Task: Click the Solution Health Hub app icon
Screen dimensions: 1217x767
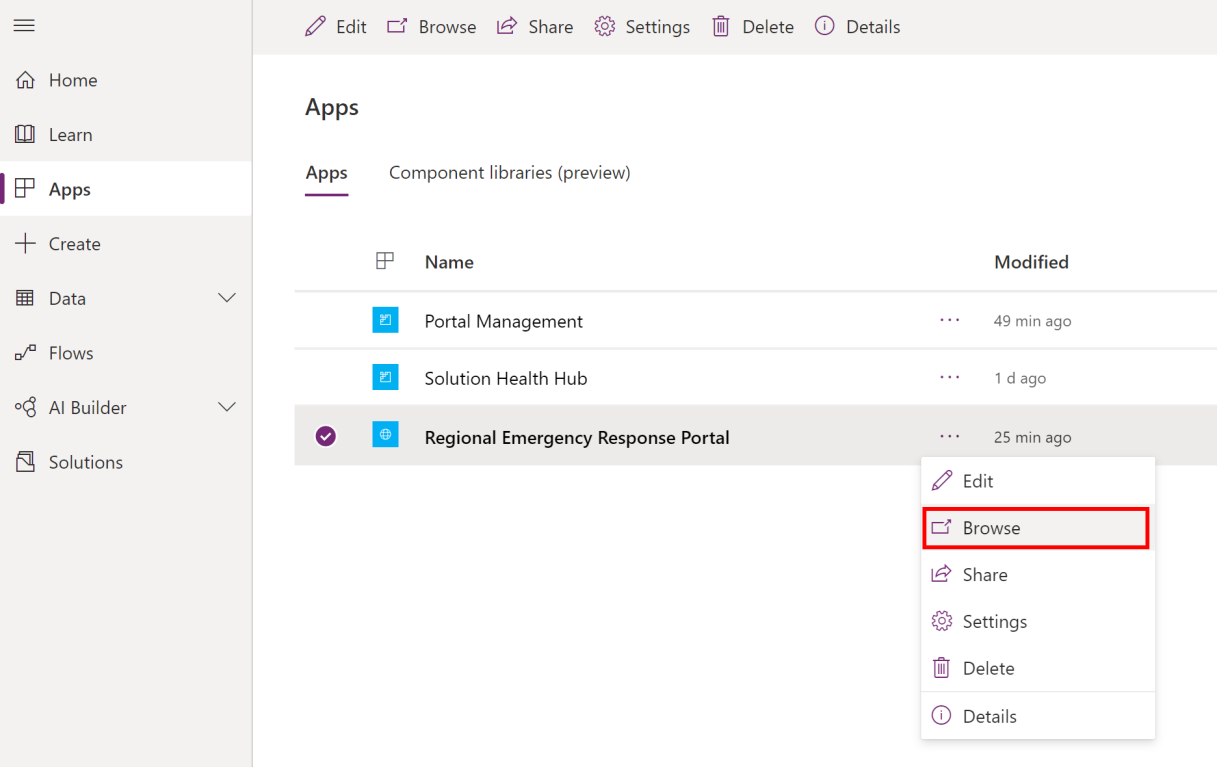Action: pyautogui.click(x=385, y=377)
